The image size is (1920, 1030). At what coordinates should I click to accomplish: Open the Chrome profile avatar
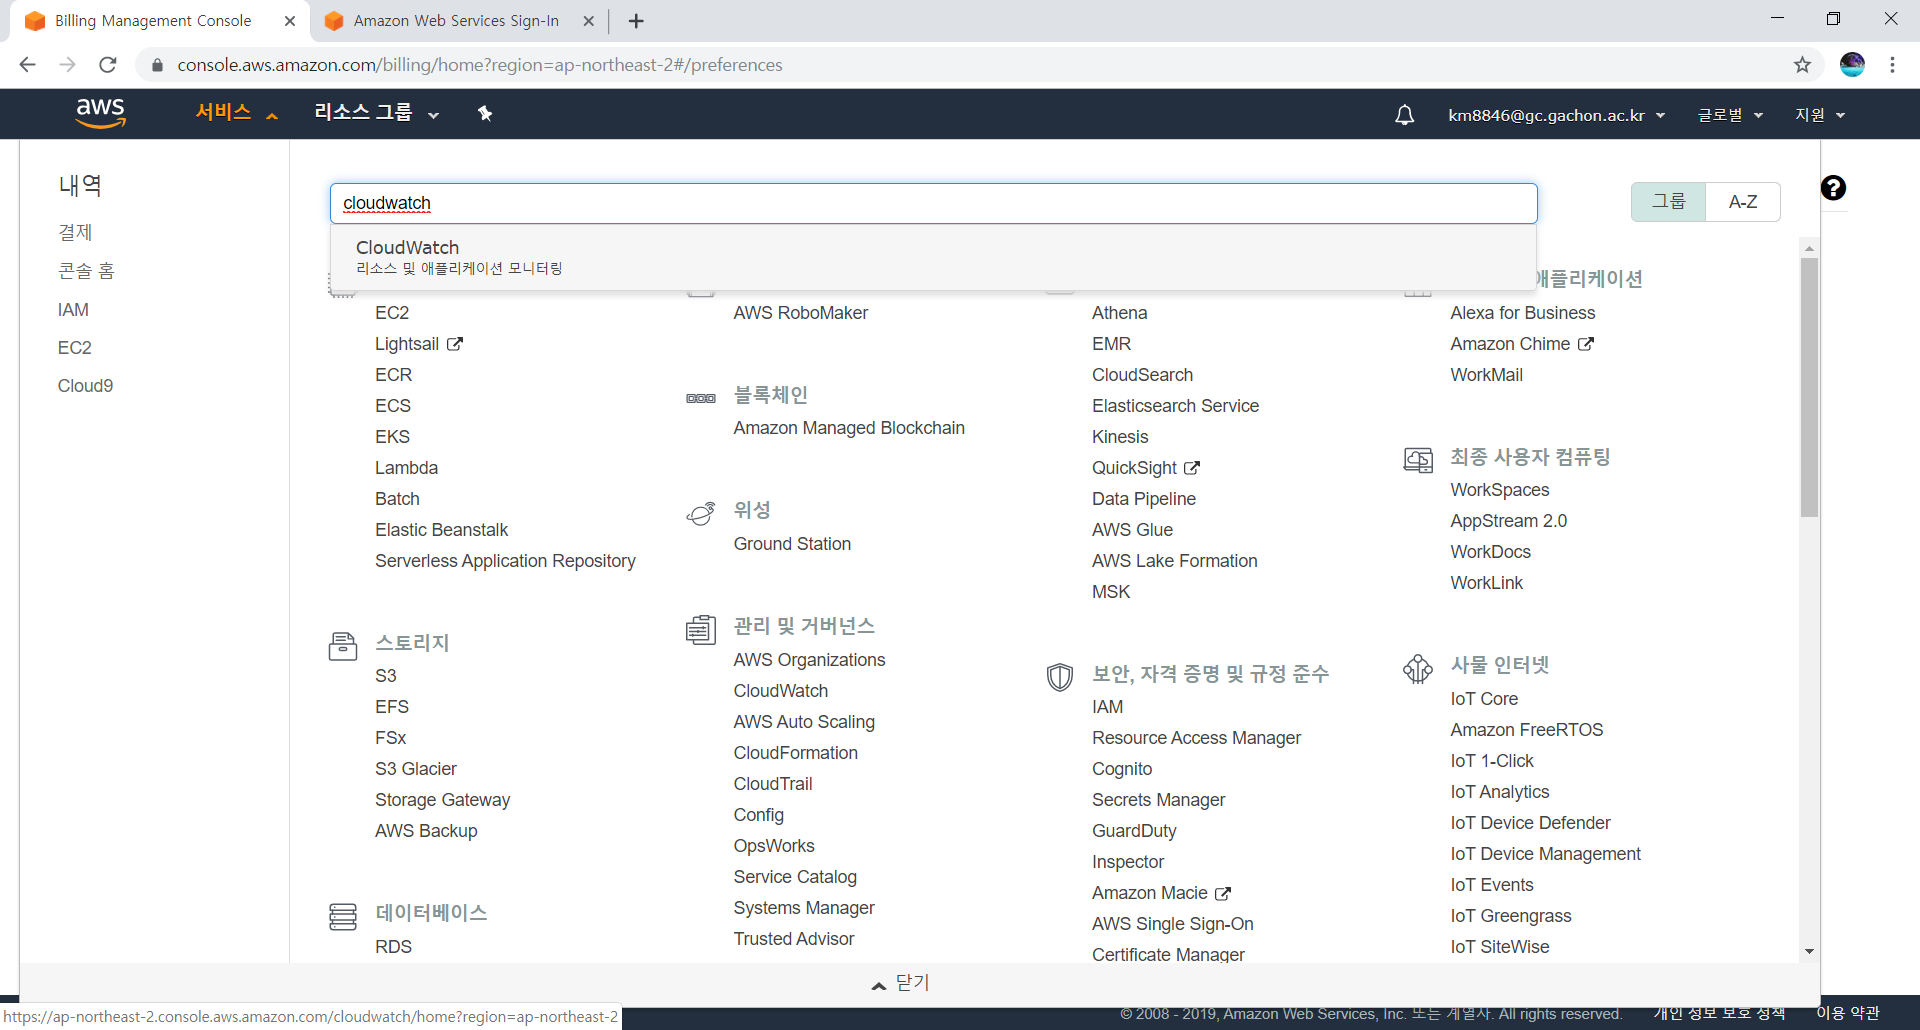1852,65
